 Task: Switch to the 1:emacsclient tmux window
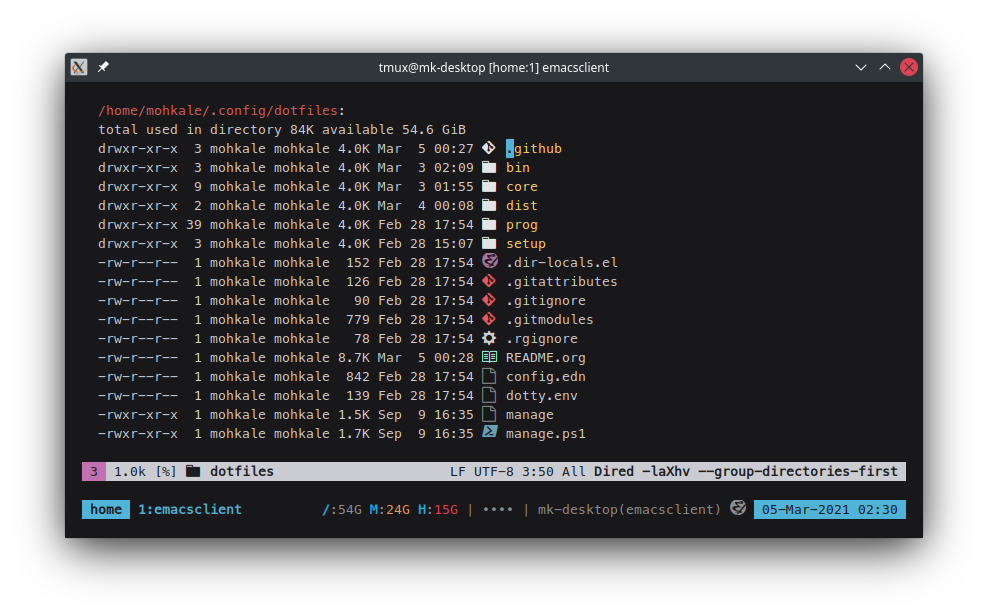[189, 509]
